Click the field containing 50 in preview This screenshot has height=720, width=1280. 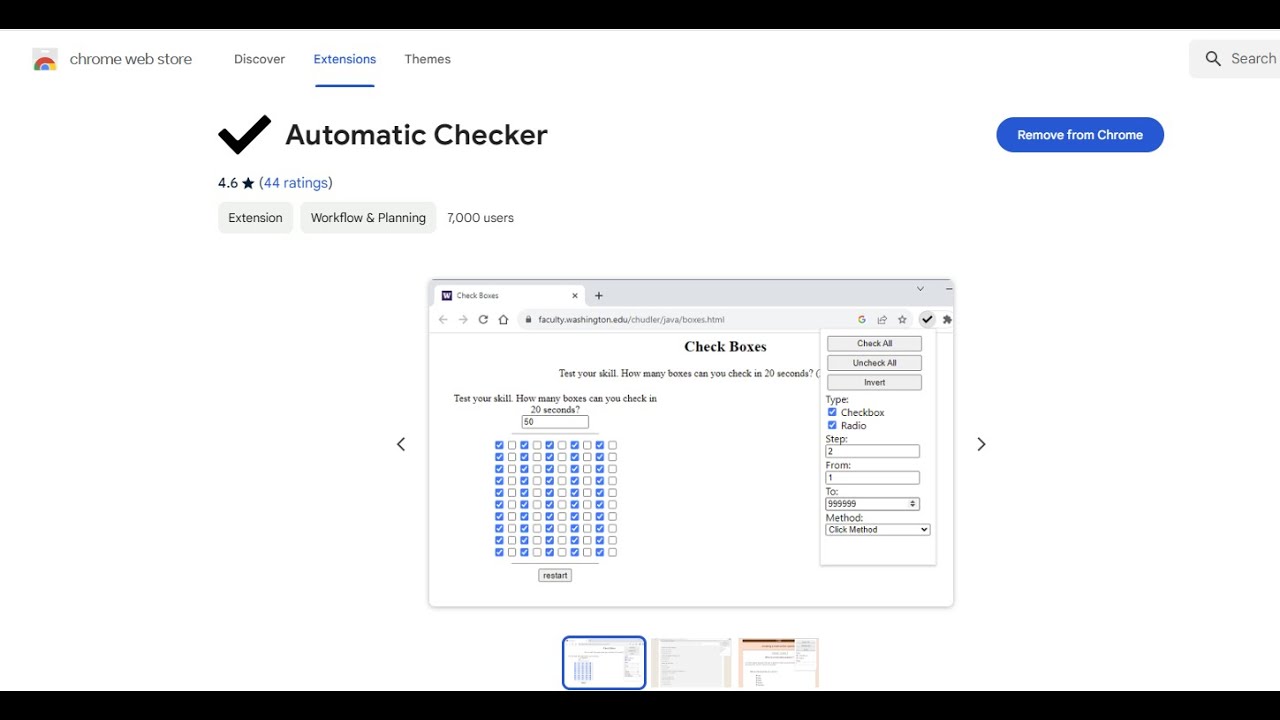click(x=555, y=422)
